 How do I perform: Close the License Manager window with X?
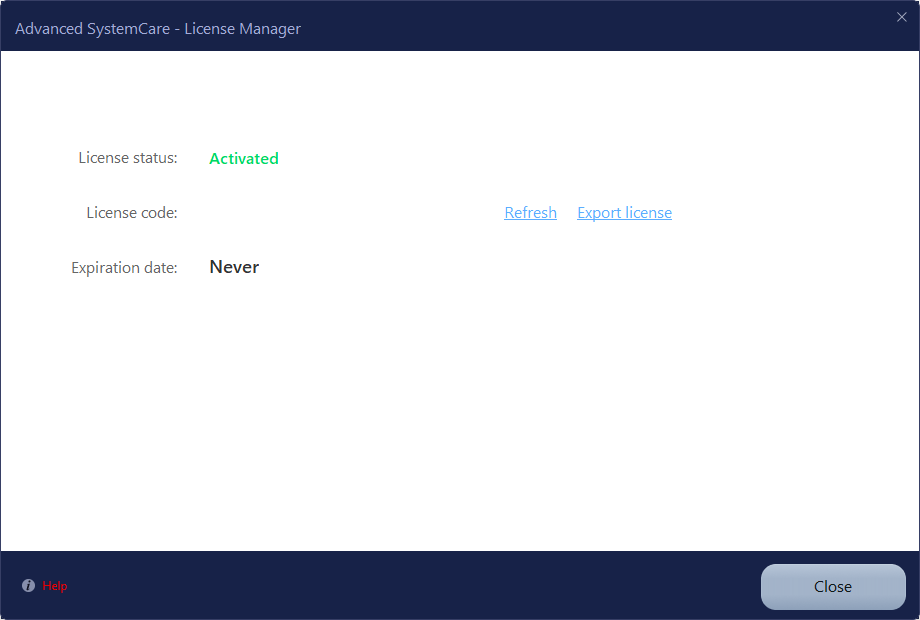tap(902, 17)
